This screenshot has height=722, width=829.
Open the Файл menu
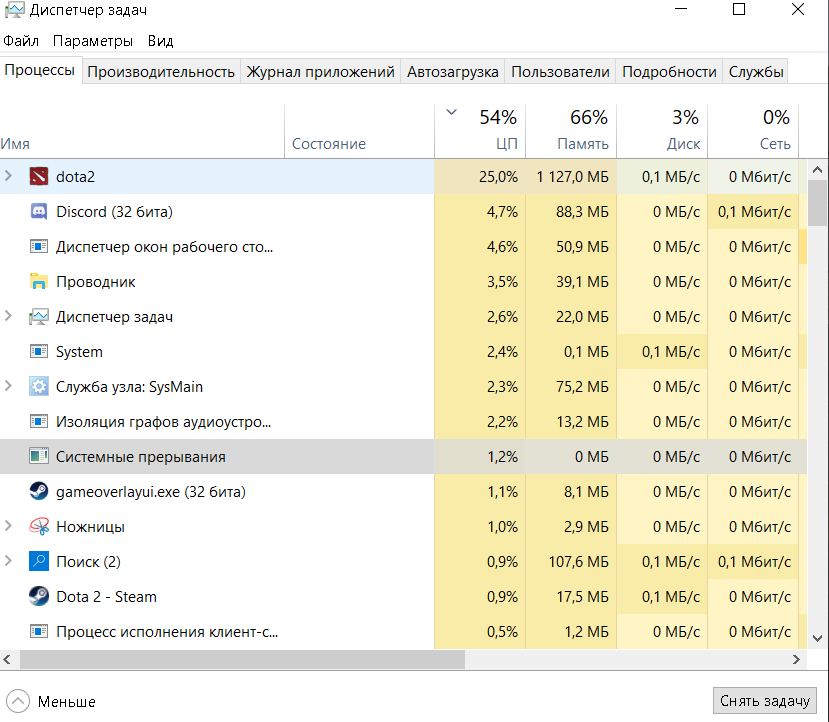21,41
